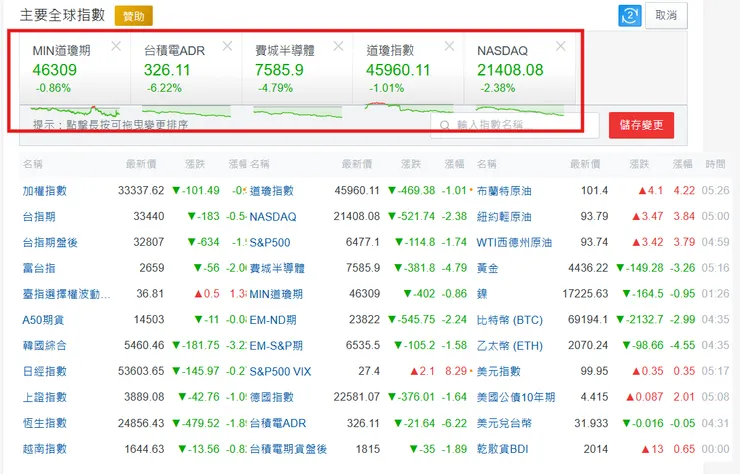Screen dimensions: 740x474
Task: Open the 越南指數 link
Action: (x=45, y=449)
